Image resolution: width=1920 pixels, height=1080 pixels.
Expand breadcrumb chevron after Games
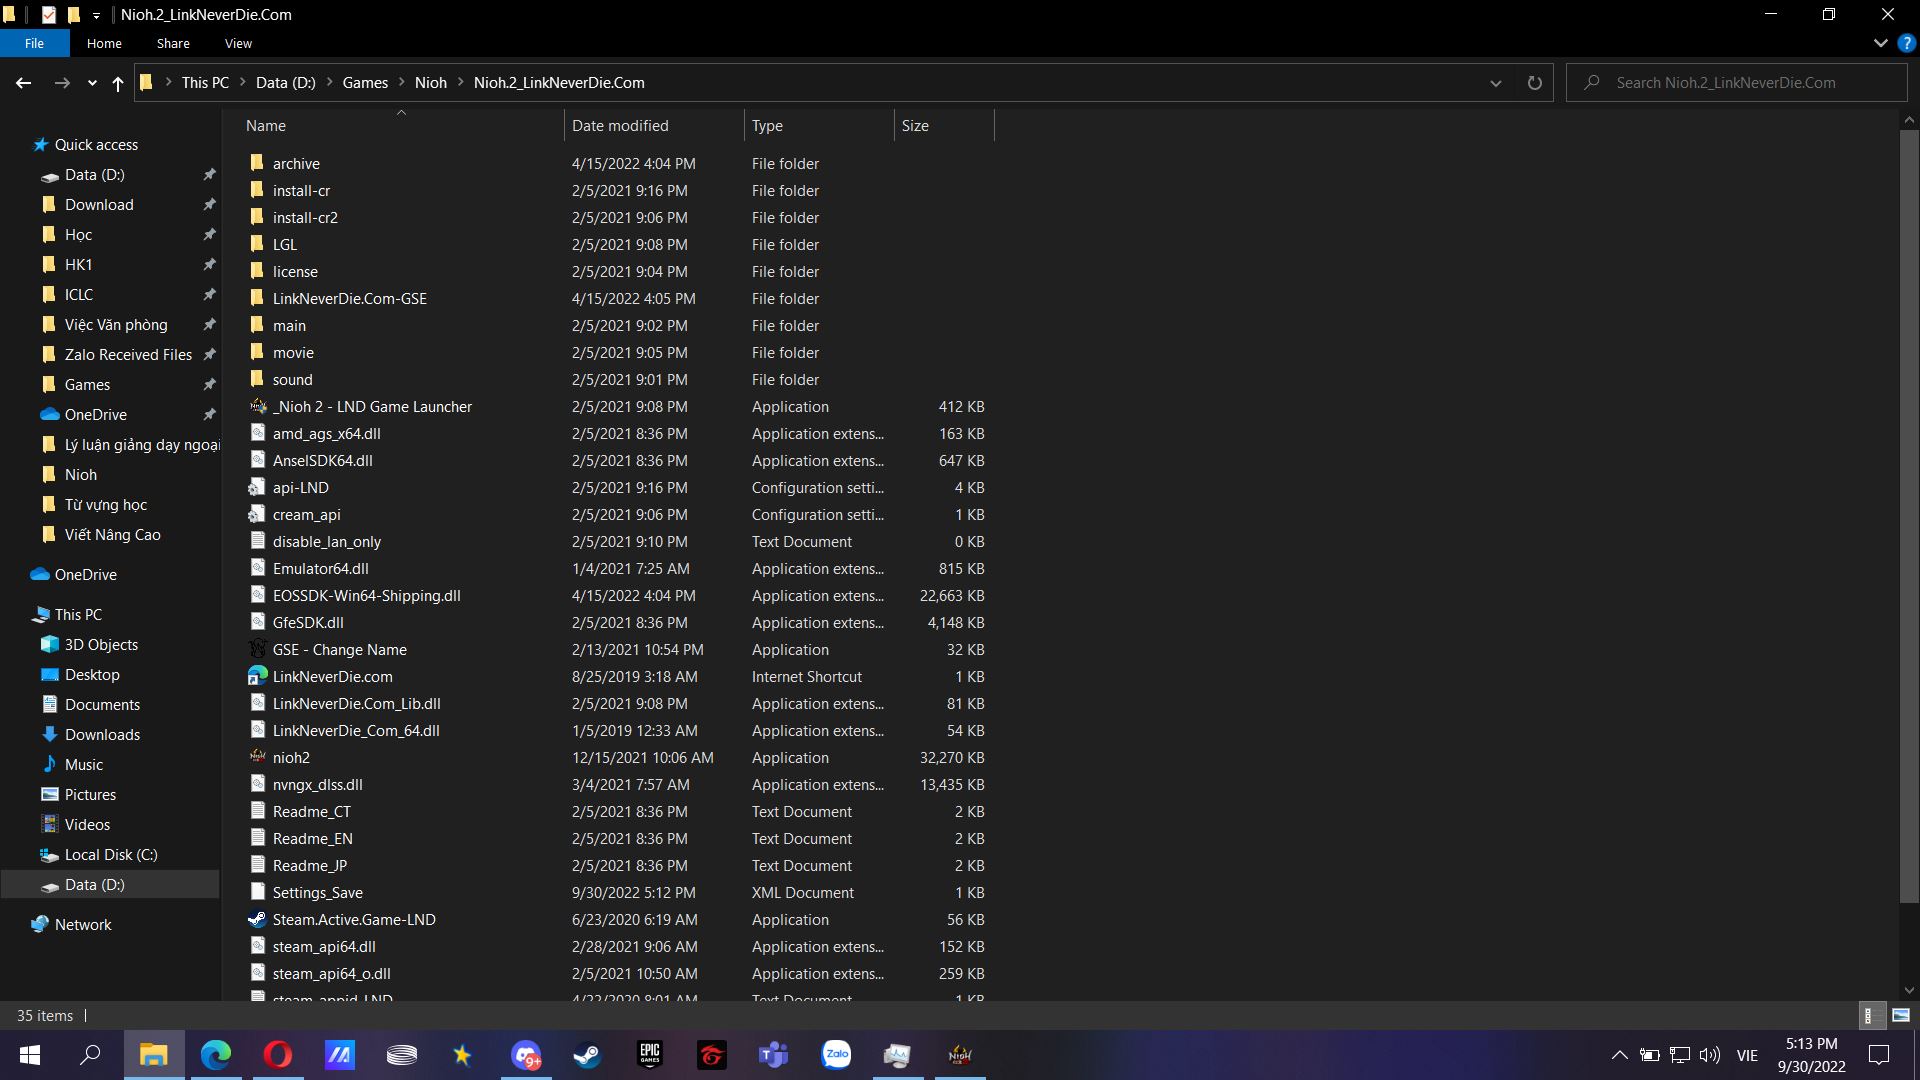pos(402,83)
